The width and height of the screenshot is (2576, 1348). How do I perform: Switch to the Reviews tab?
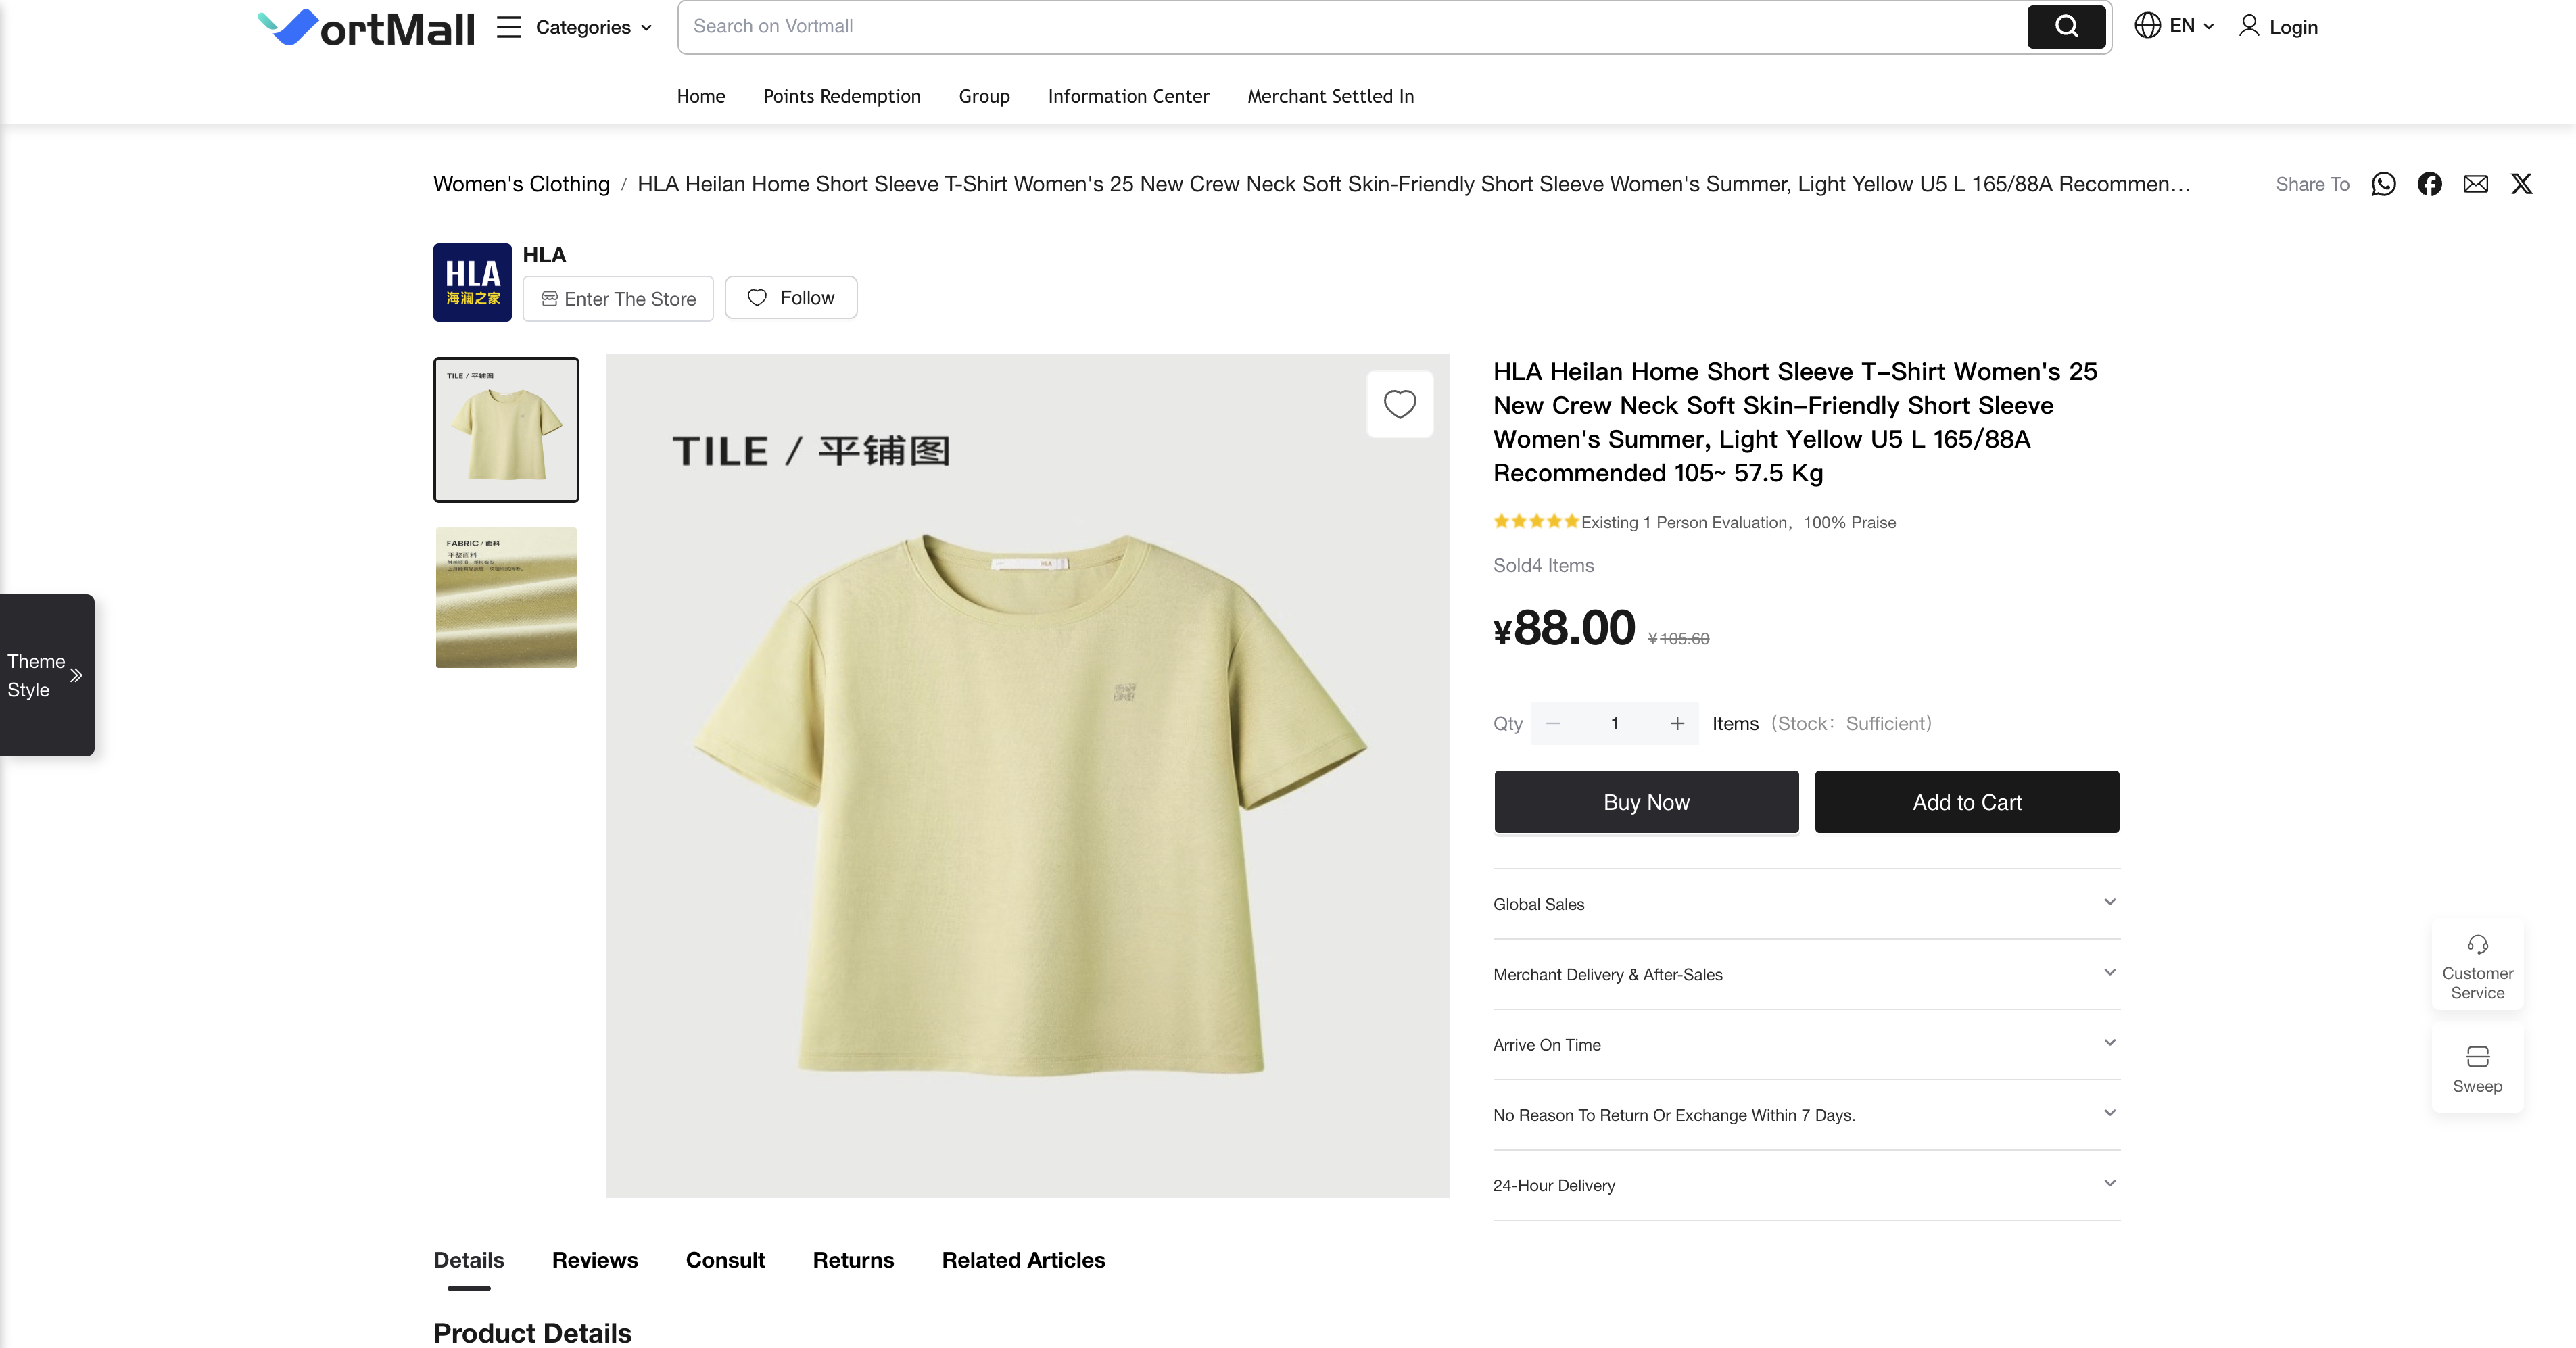594,1260
